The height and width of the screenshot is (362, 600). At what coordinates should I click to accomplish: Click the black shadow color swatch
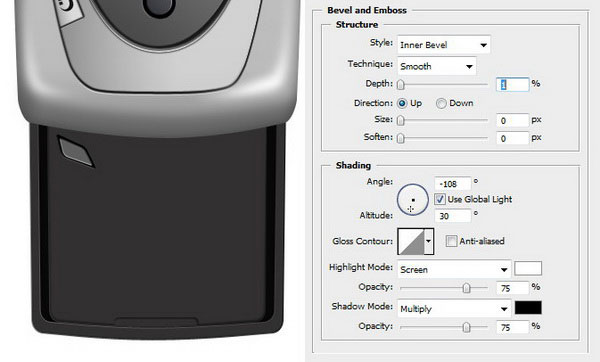click(x=528, y=308)
